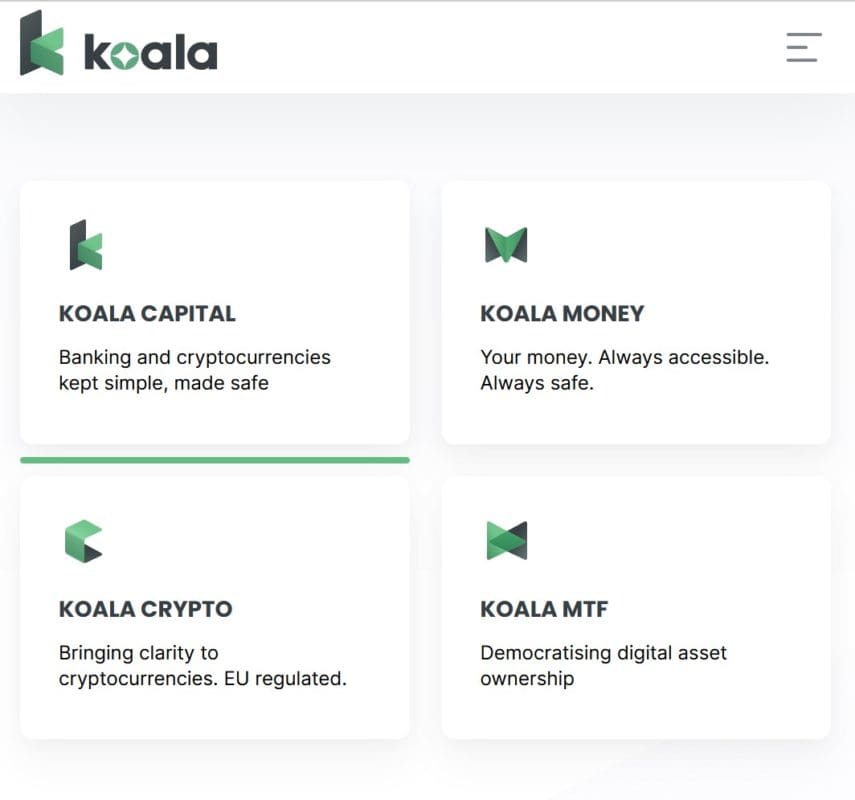The image size is (855, 800).
Task: Click the green underline bar below Koala Capital
Action: coord(215,460)
